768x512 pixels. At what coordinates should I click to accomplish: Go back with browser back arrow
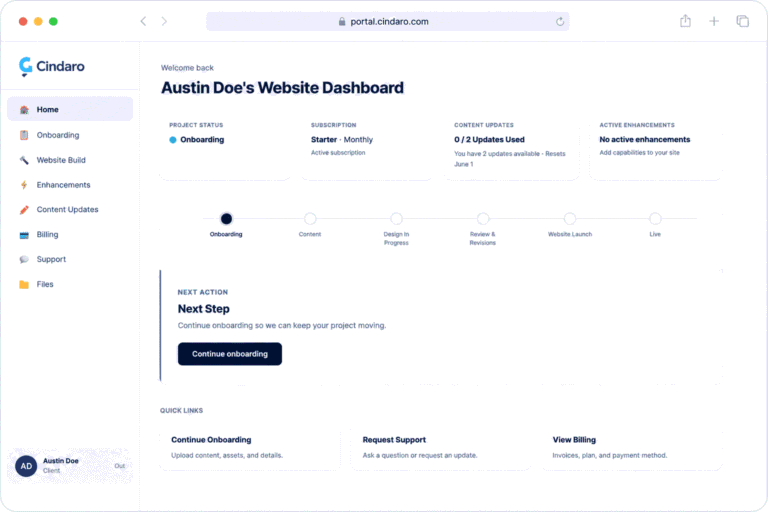pyautogui.click(x=143, y=21)
